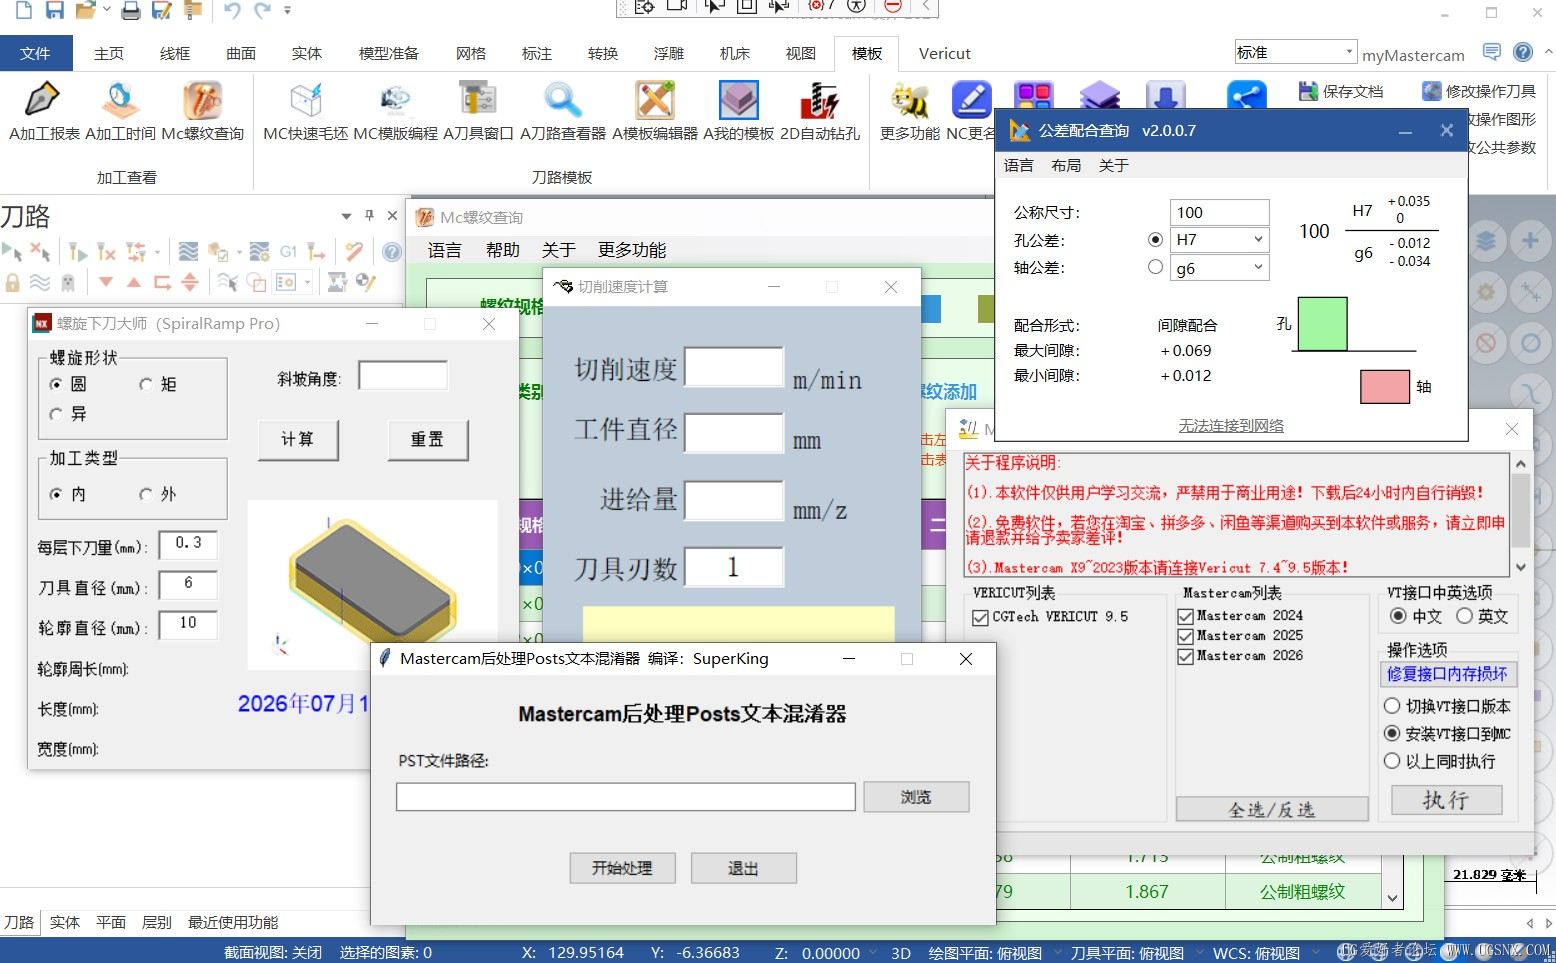1556x963 pixels.
Task: Open MC快速毛坯 tool
Action: pyautogui.click(x=305, y=101)
